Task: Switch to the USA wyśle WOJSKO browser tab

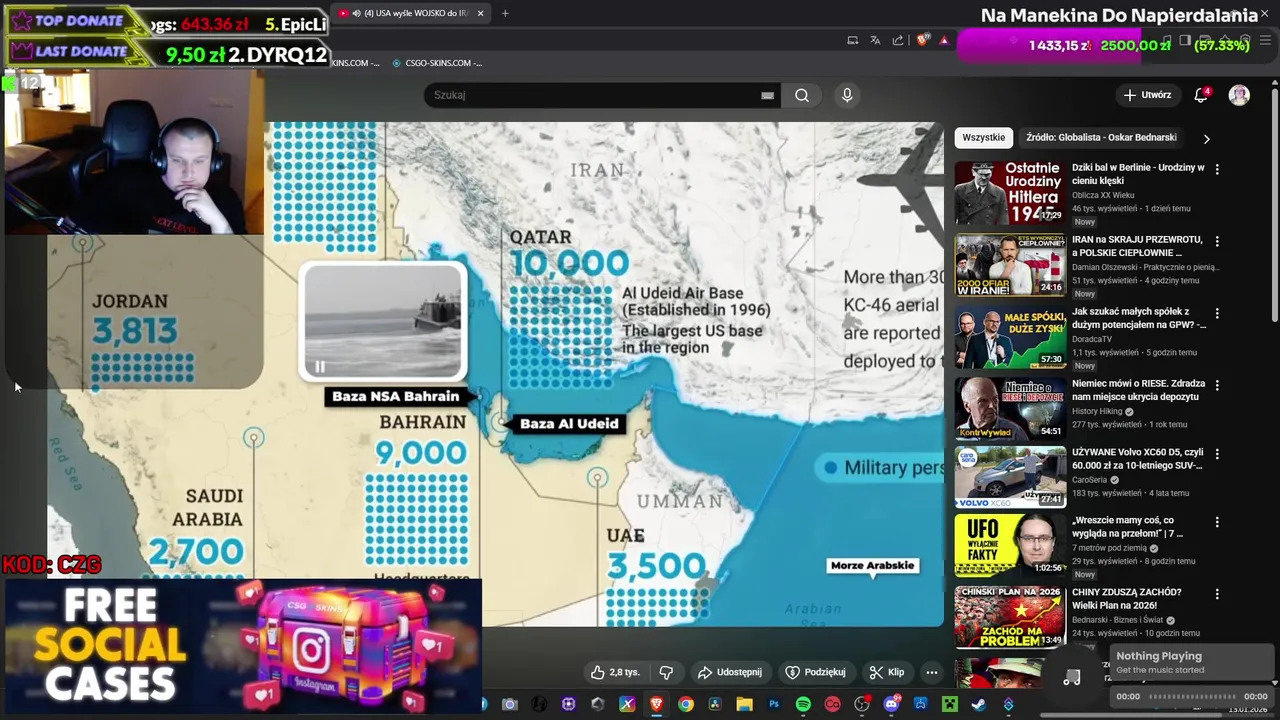Action: tap(410, 13)
